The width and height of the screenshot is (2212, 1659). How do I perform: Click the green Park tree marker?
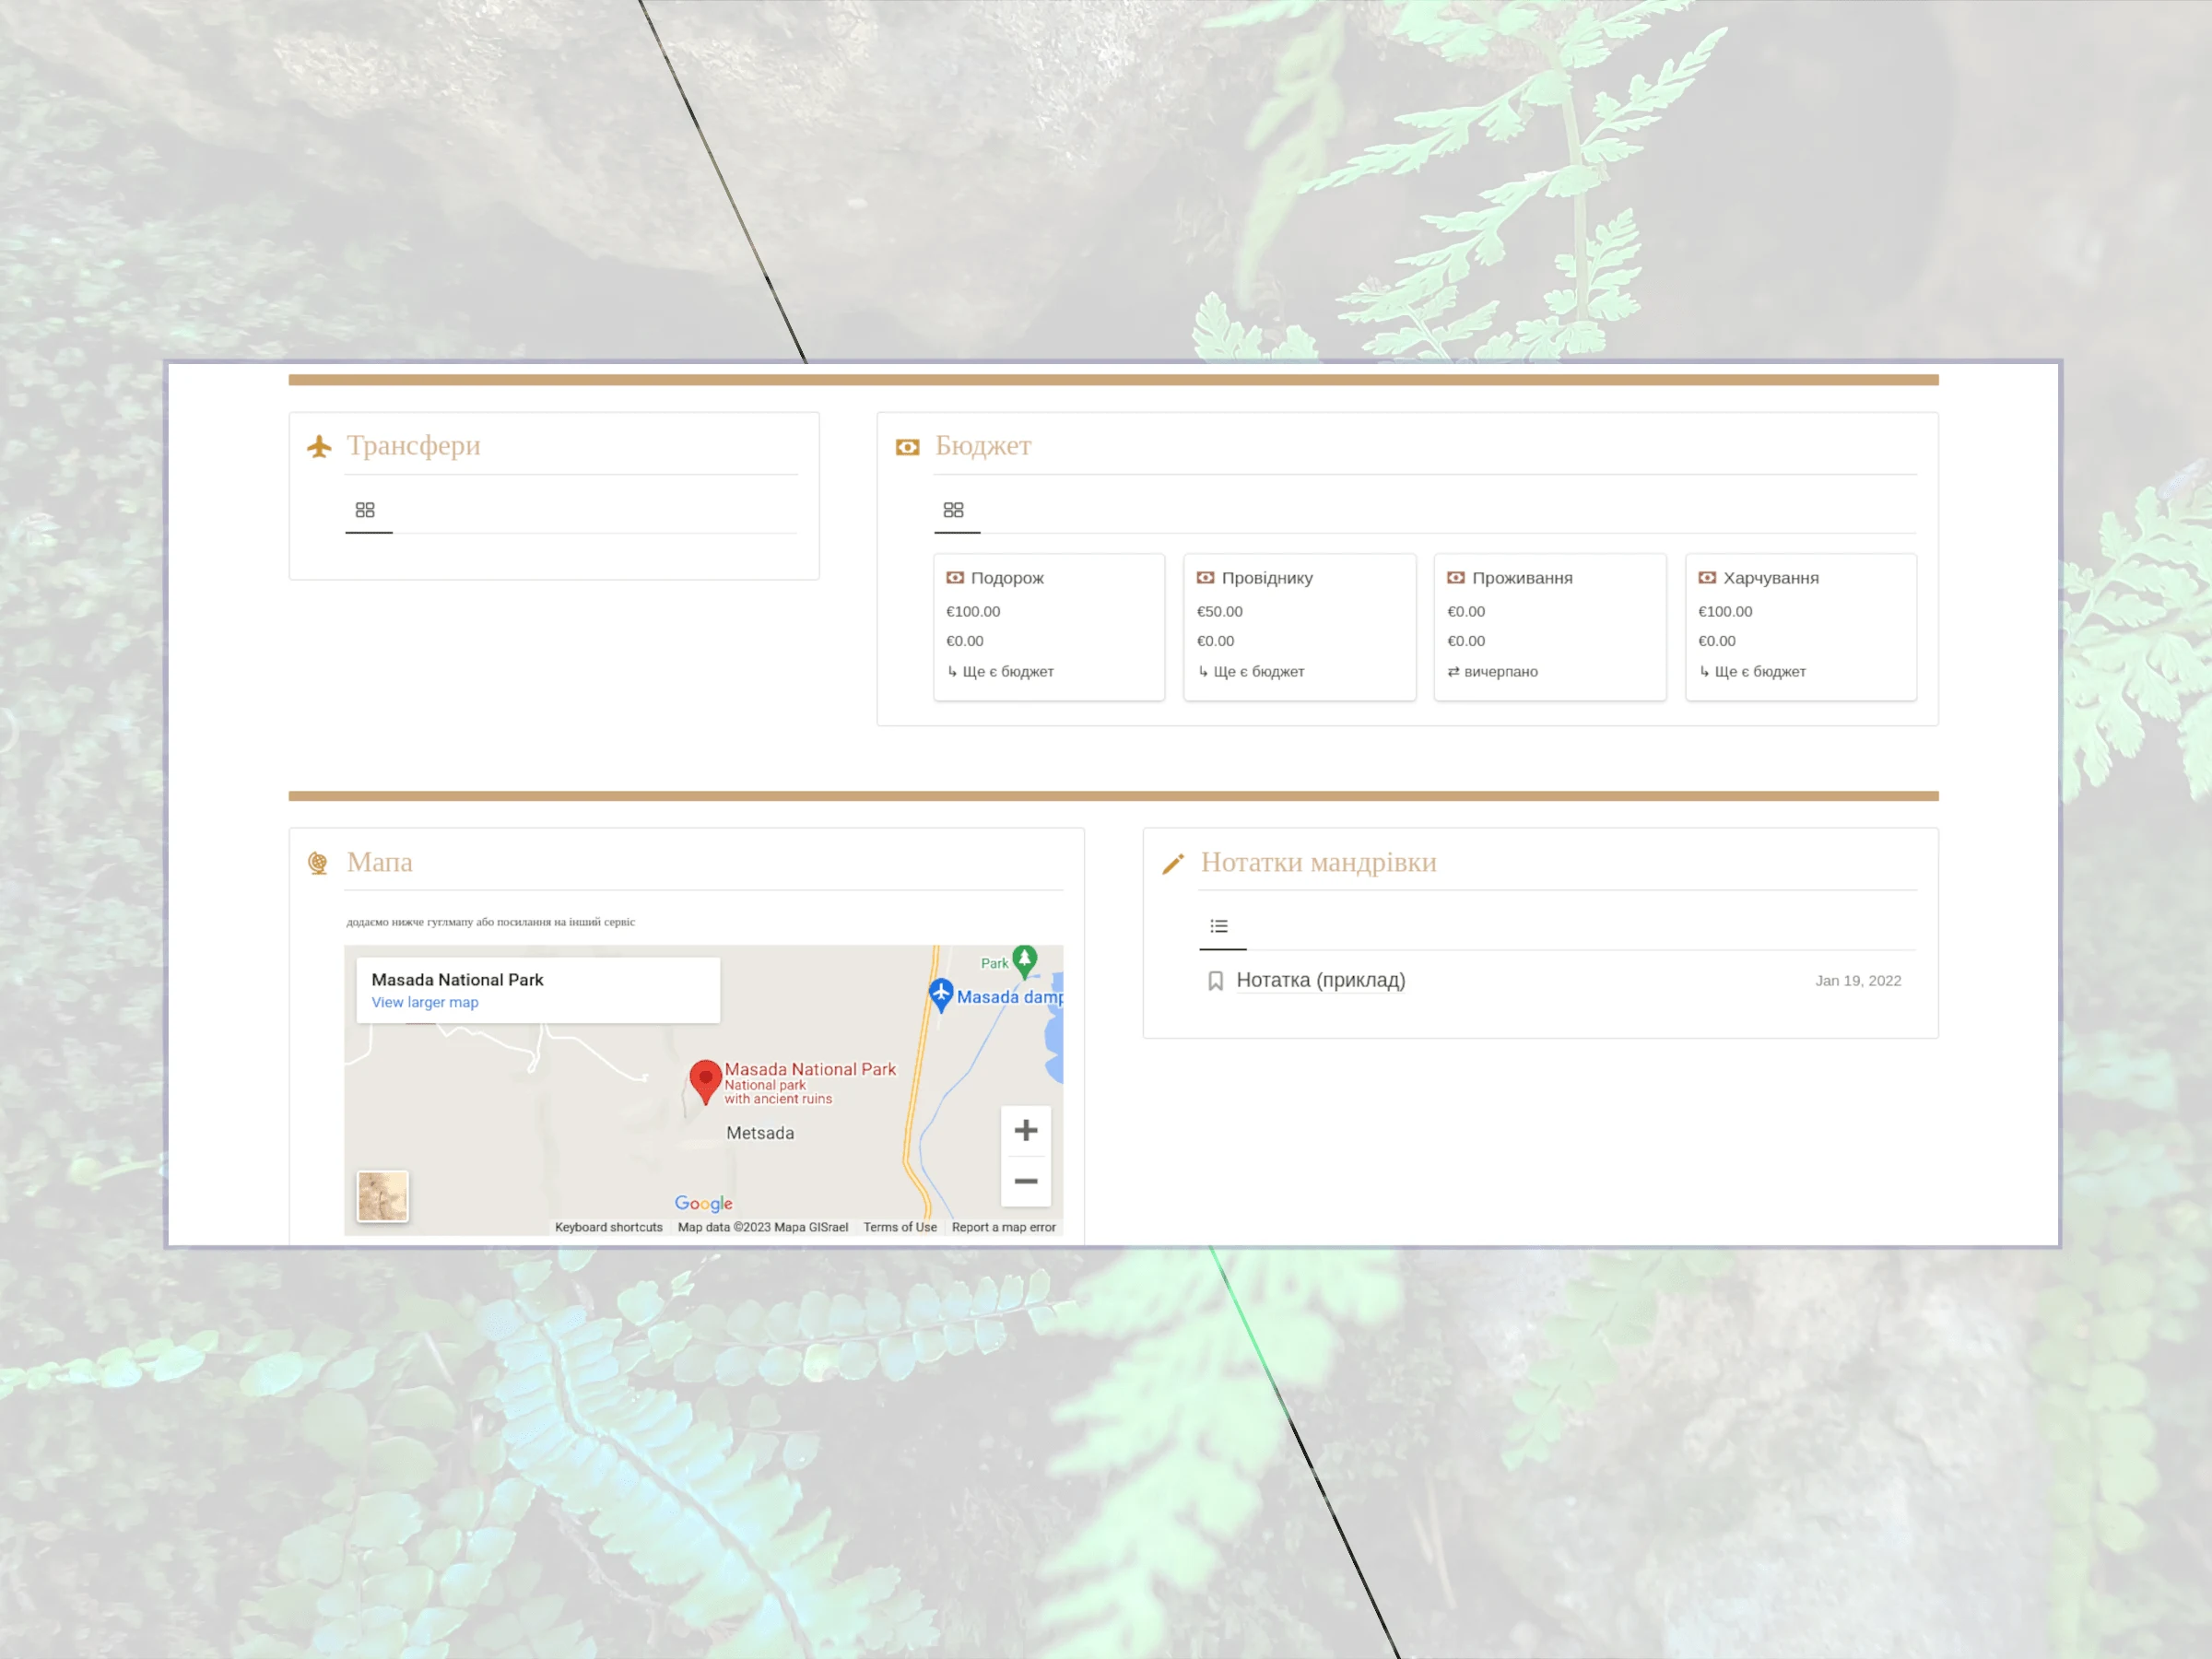(1024, 961)
